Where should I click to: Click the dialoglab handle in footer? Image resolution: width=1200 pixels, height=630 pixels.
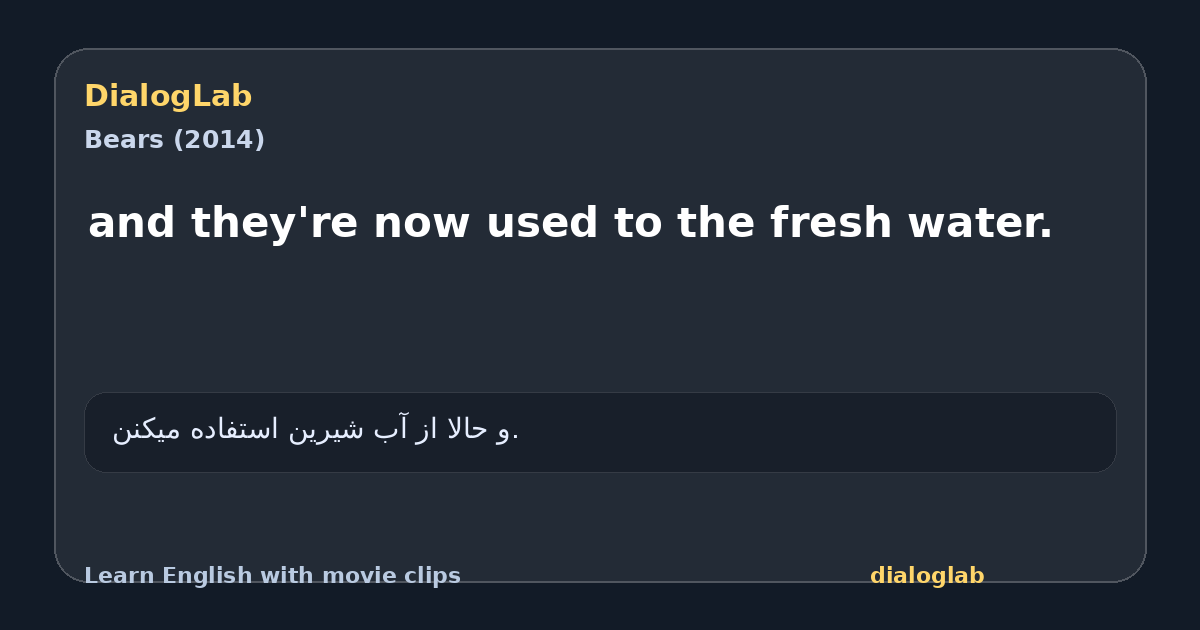tap(927, 576)
